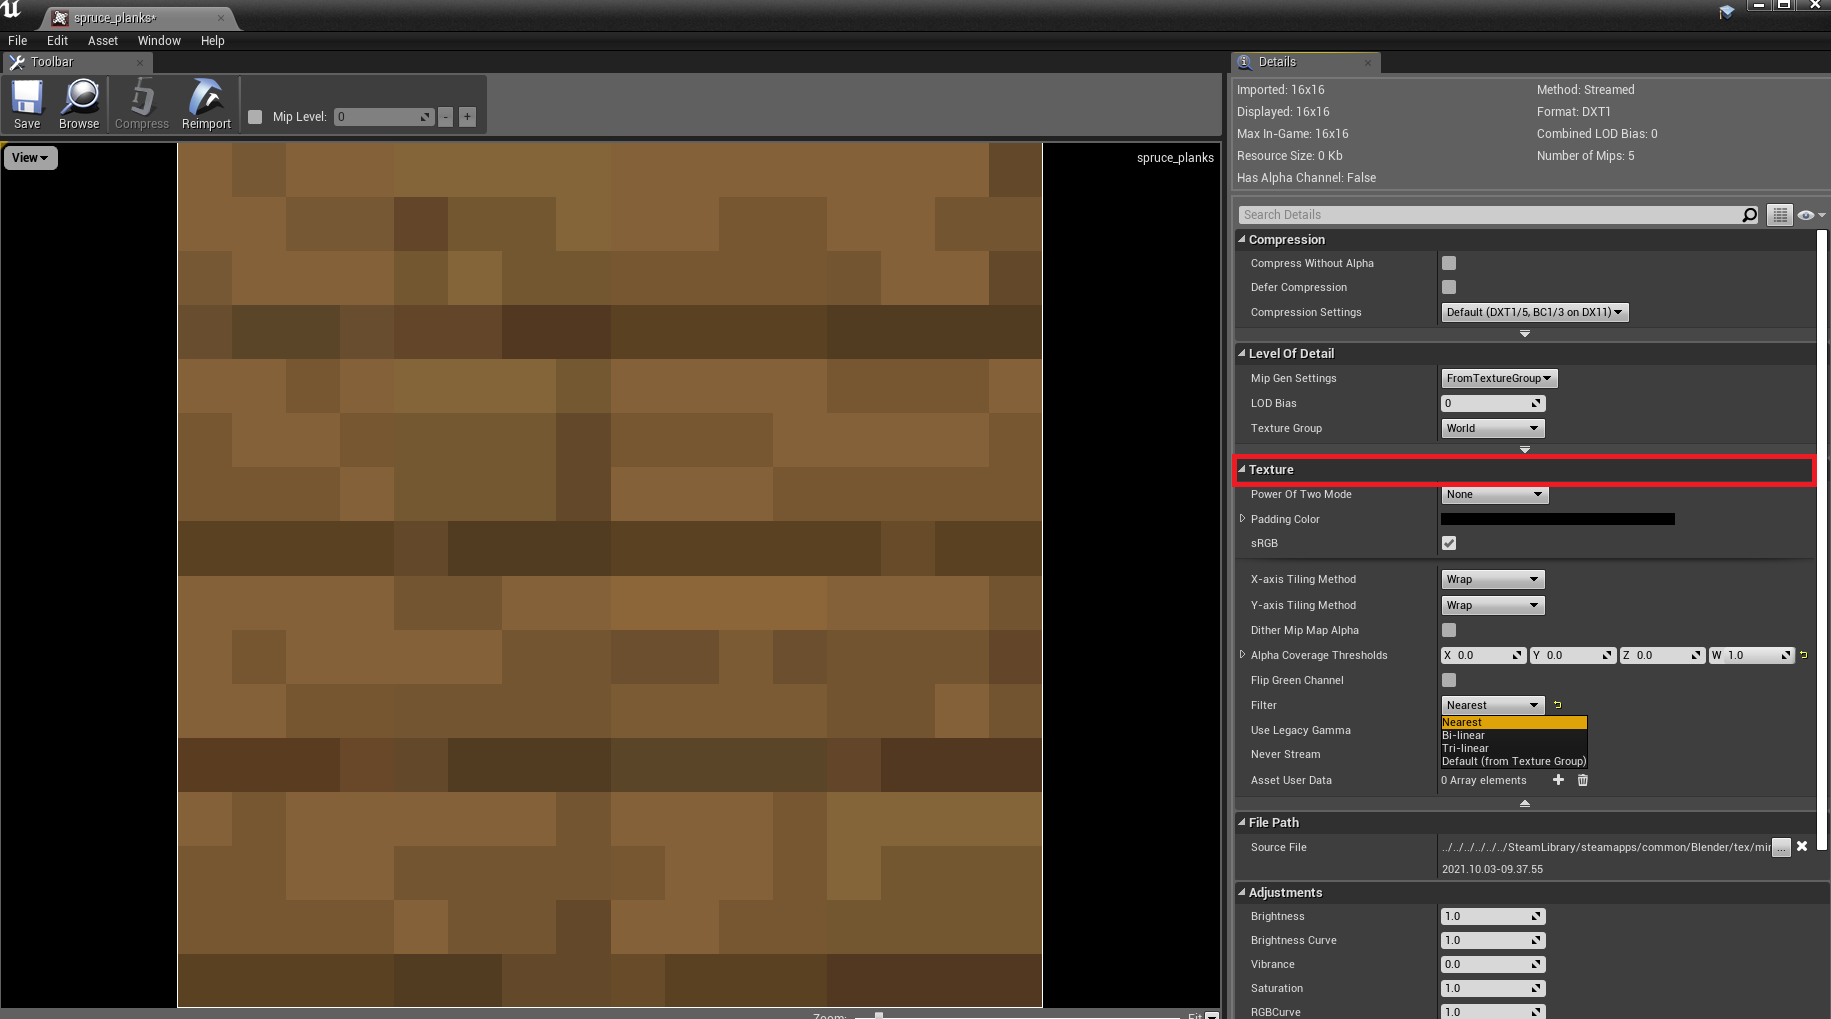Toggle the Mip Level checkbox

click(x=255, y=117)
